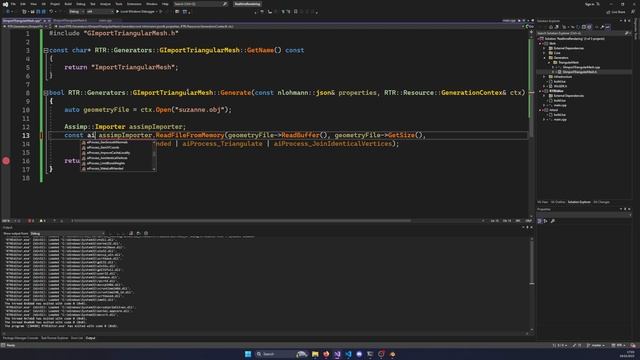
Task: Switch to the GImportTriangularMesh.h editor tab
Action: click(x=70, y=20)
